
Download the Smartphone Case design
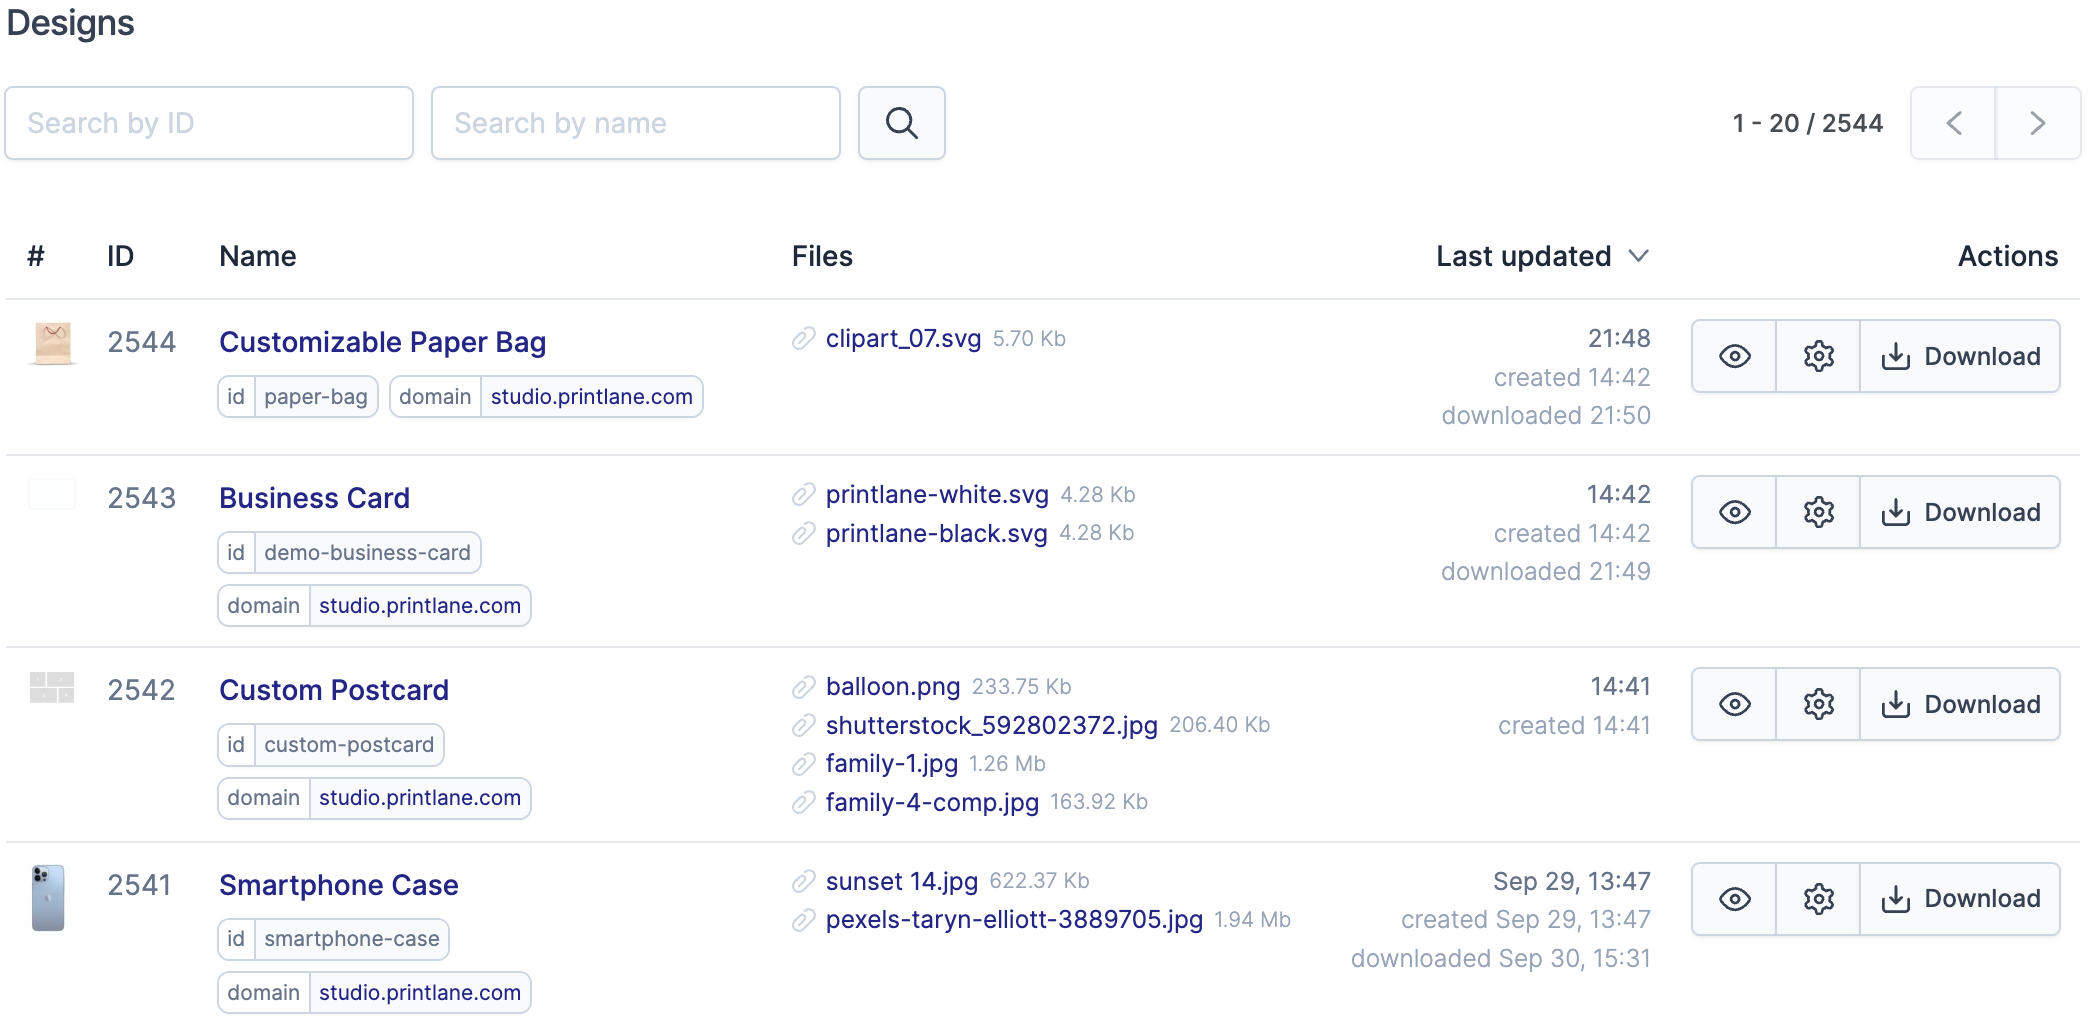pyautogui.click(x=1960, y=899)
